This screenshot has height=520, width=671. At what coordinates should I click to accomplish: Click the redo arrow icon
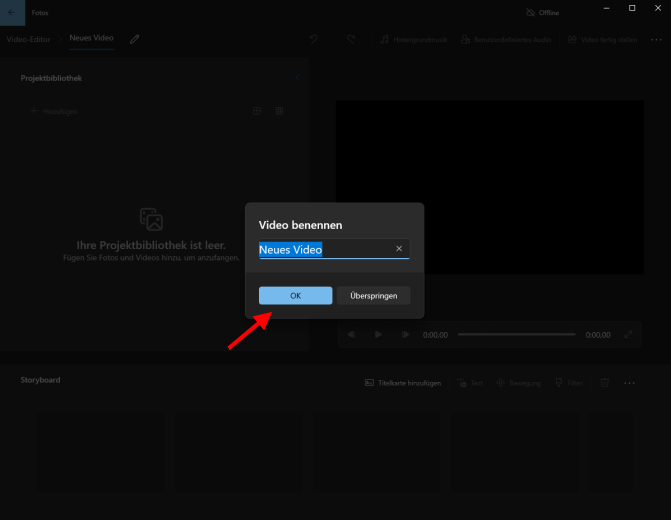pyautogui.click(x=351, y=39)
